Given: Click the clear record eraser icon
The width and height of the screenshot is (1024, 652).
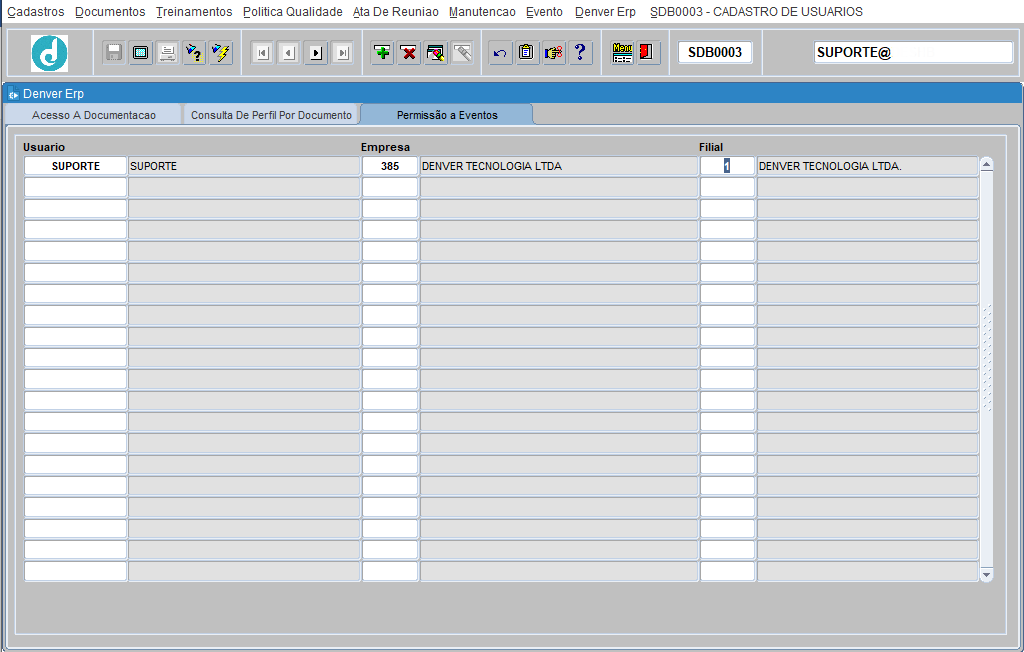Looking at the screenshot, I should coord(436,53).
